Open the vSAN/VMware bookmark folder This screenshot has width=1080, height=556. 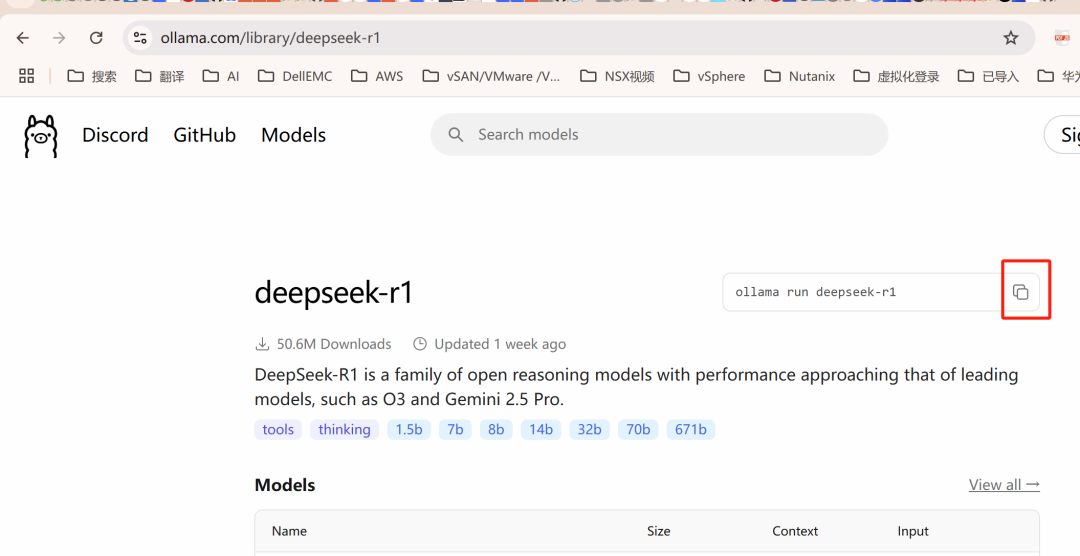(x=491, y=76)
